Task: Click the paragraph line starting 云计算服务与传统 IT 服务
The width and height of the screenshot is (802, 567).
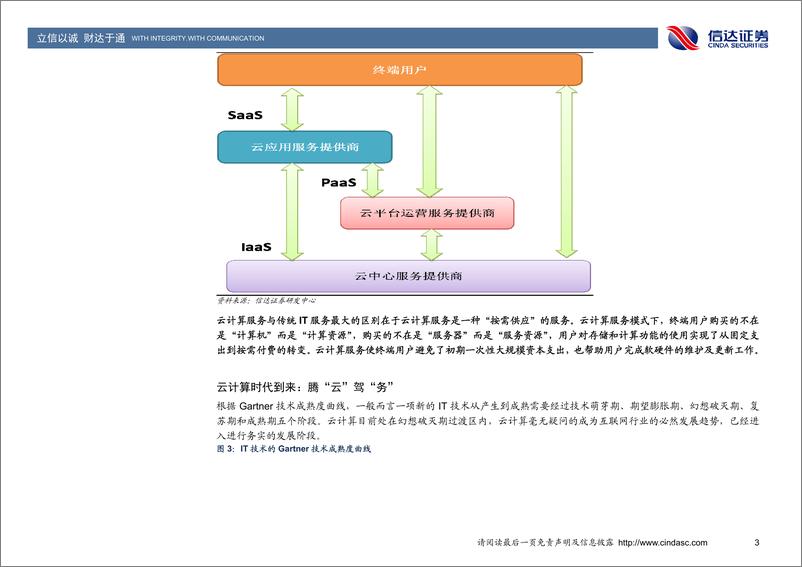Action: (487, 321)
